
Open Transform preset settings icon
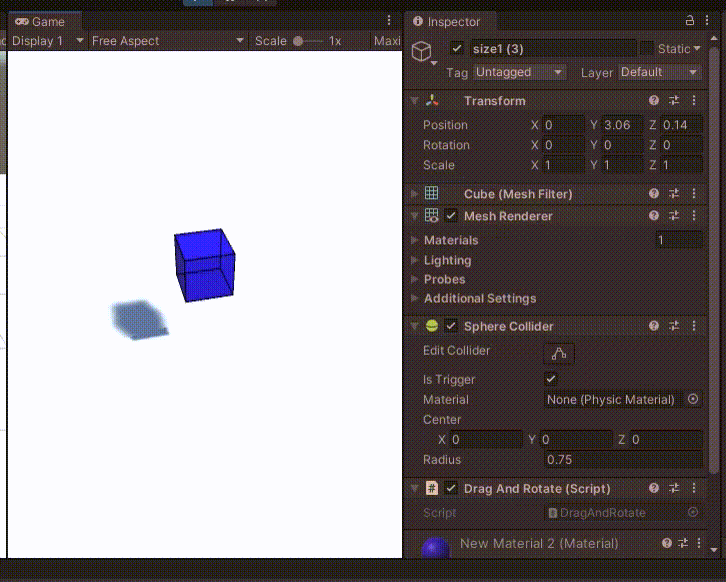[x=674, y=100]
